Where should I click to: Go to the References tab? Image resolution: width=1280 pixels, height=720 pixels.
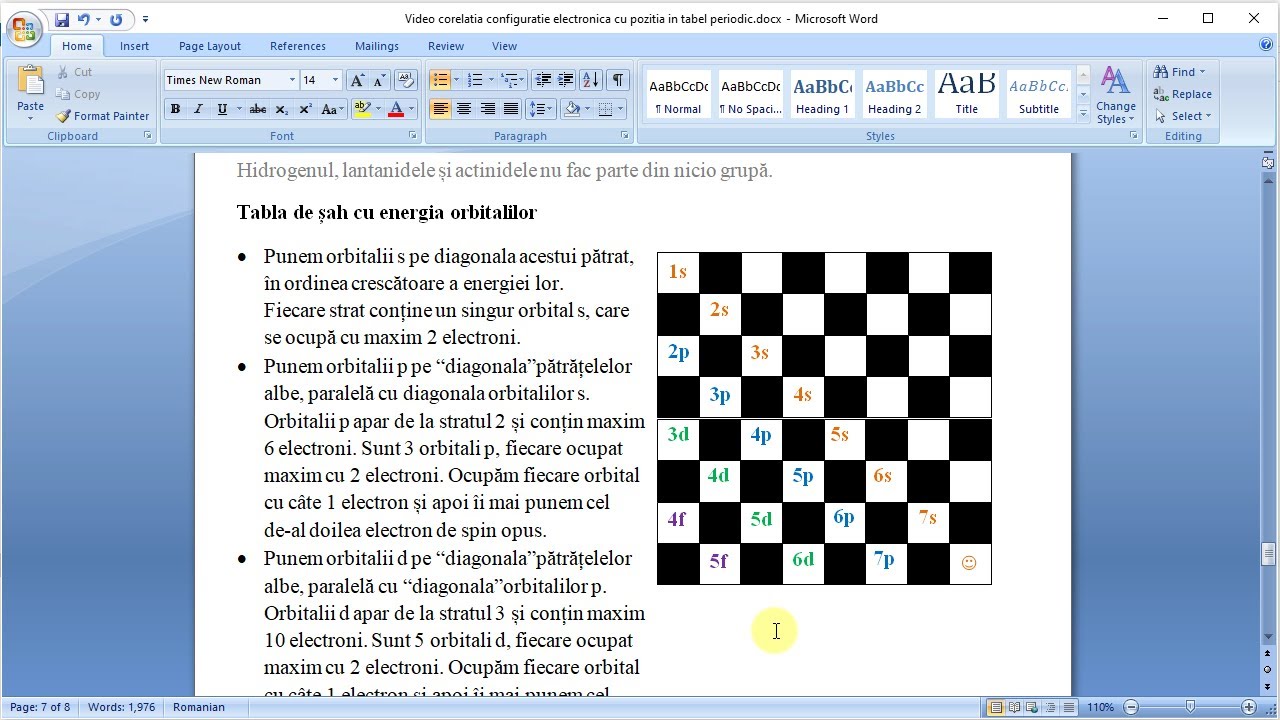pyautogui.click(x=298, y=46)
